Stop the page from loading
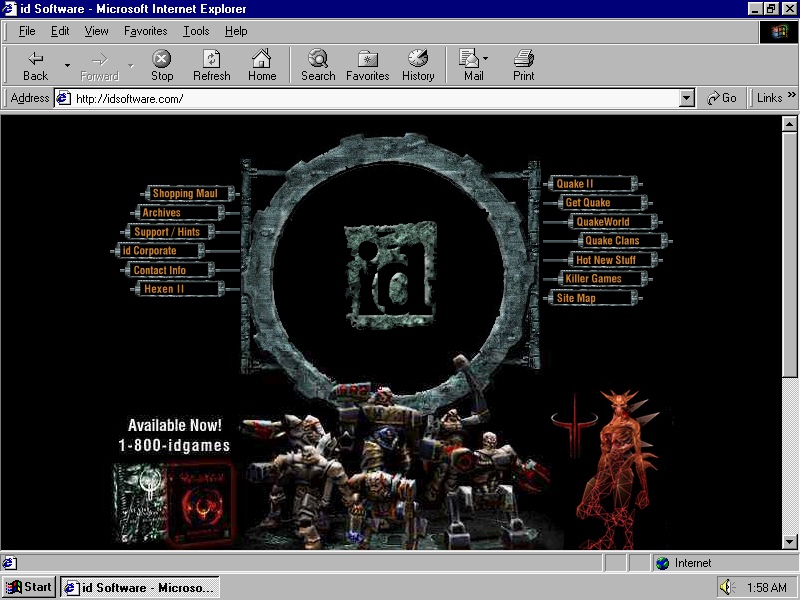Viewport: 800px width, 600px height. pos(162,66)
